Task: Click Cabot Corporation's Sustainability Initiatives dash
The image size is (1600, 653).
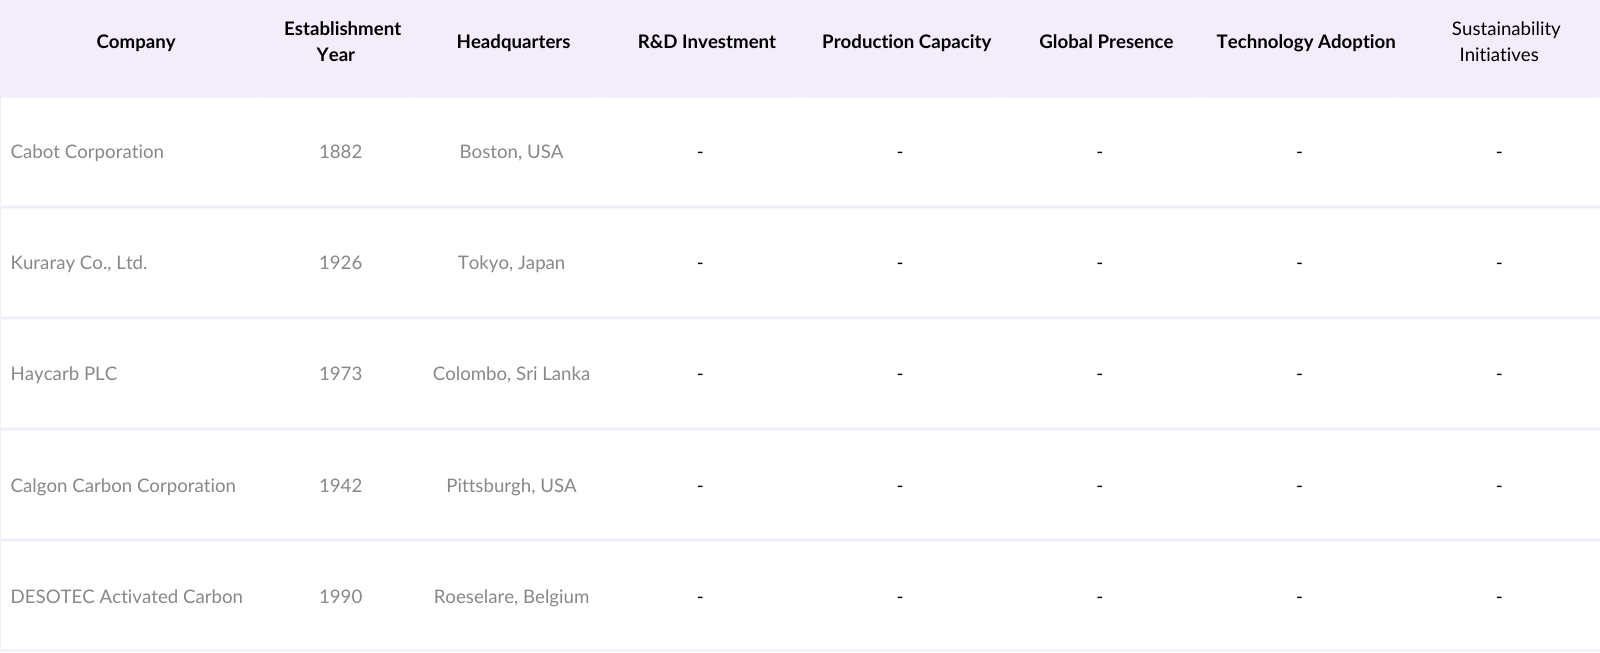Action: pos(1499,152)
